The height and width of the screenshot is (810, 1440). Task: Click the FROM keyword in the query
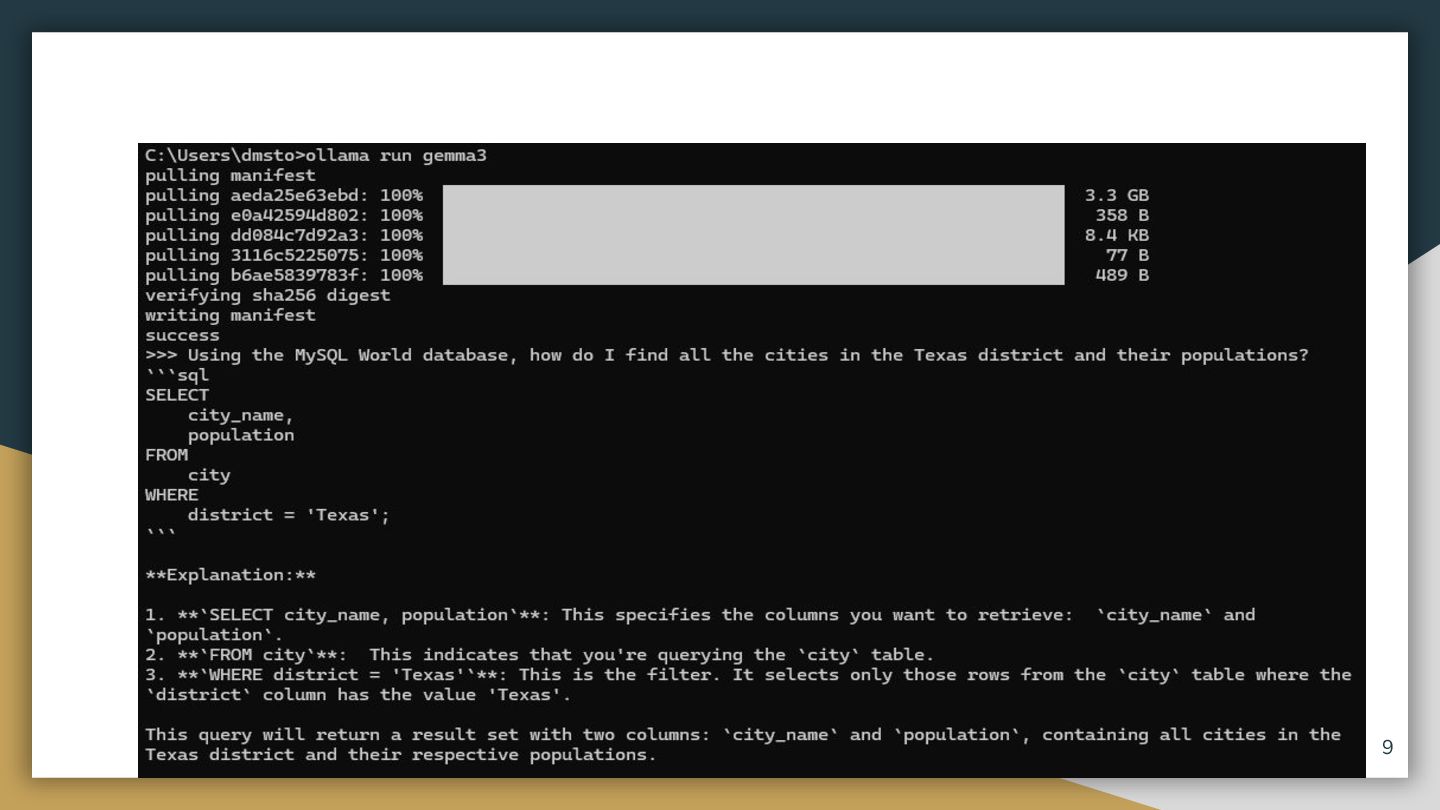(x=166, y=456)
